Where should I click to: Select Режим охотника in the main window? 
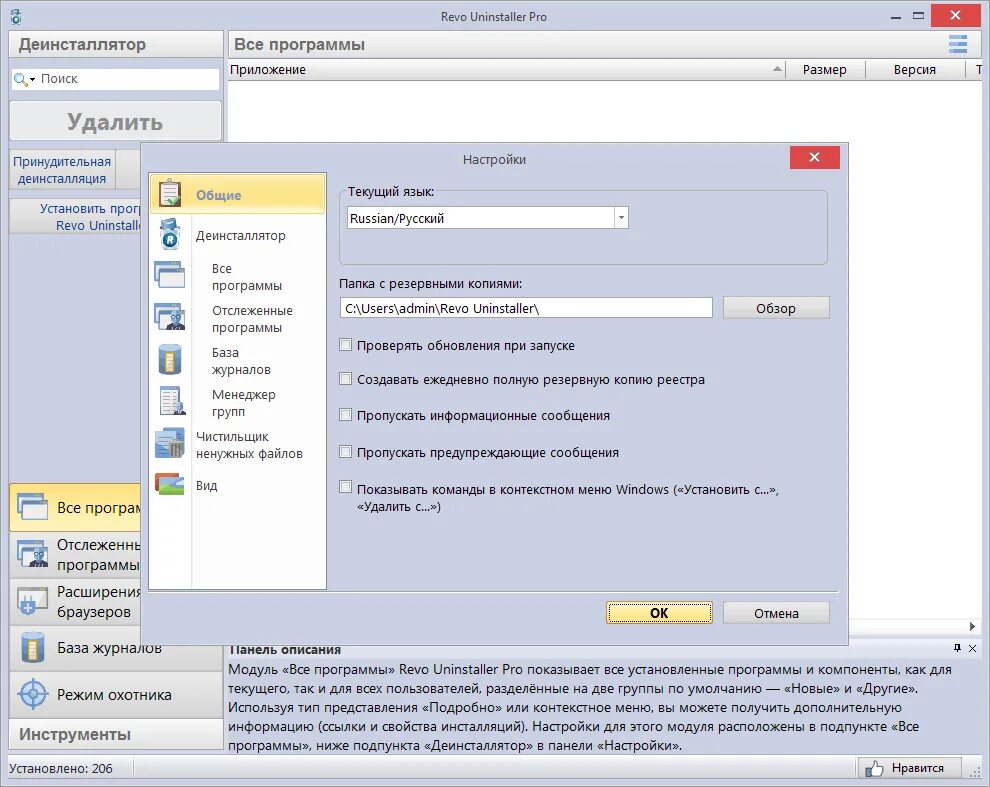(116, 694)
